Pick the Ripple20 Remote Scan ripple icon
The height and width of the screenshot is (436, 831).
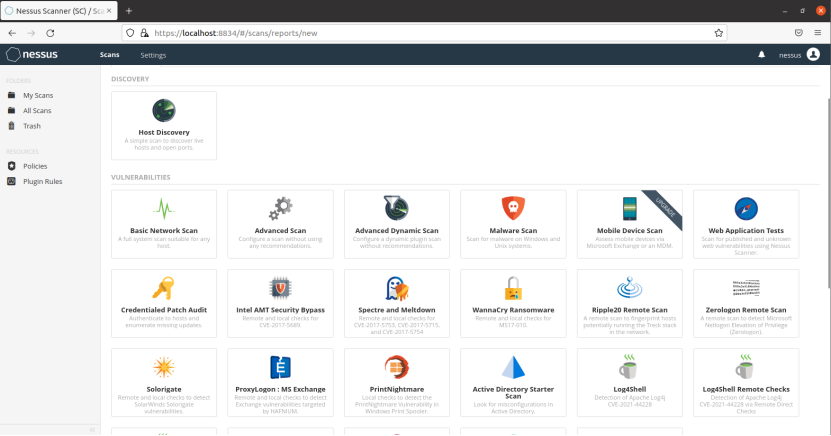[630, 288]
